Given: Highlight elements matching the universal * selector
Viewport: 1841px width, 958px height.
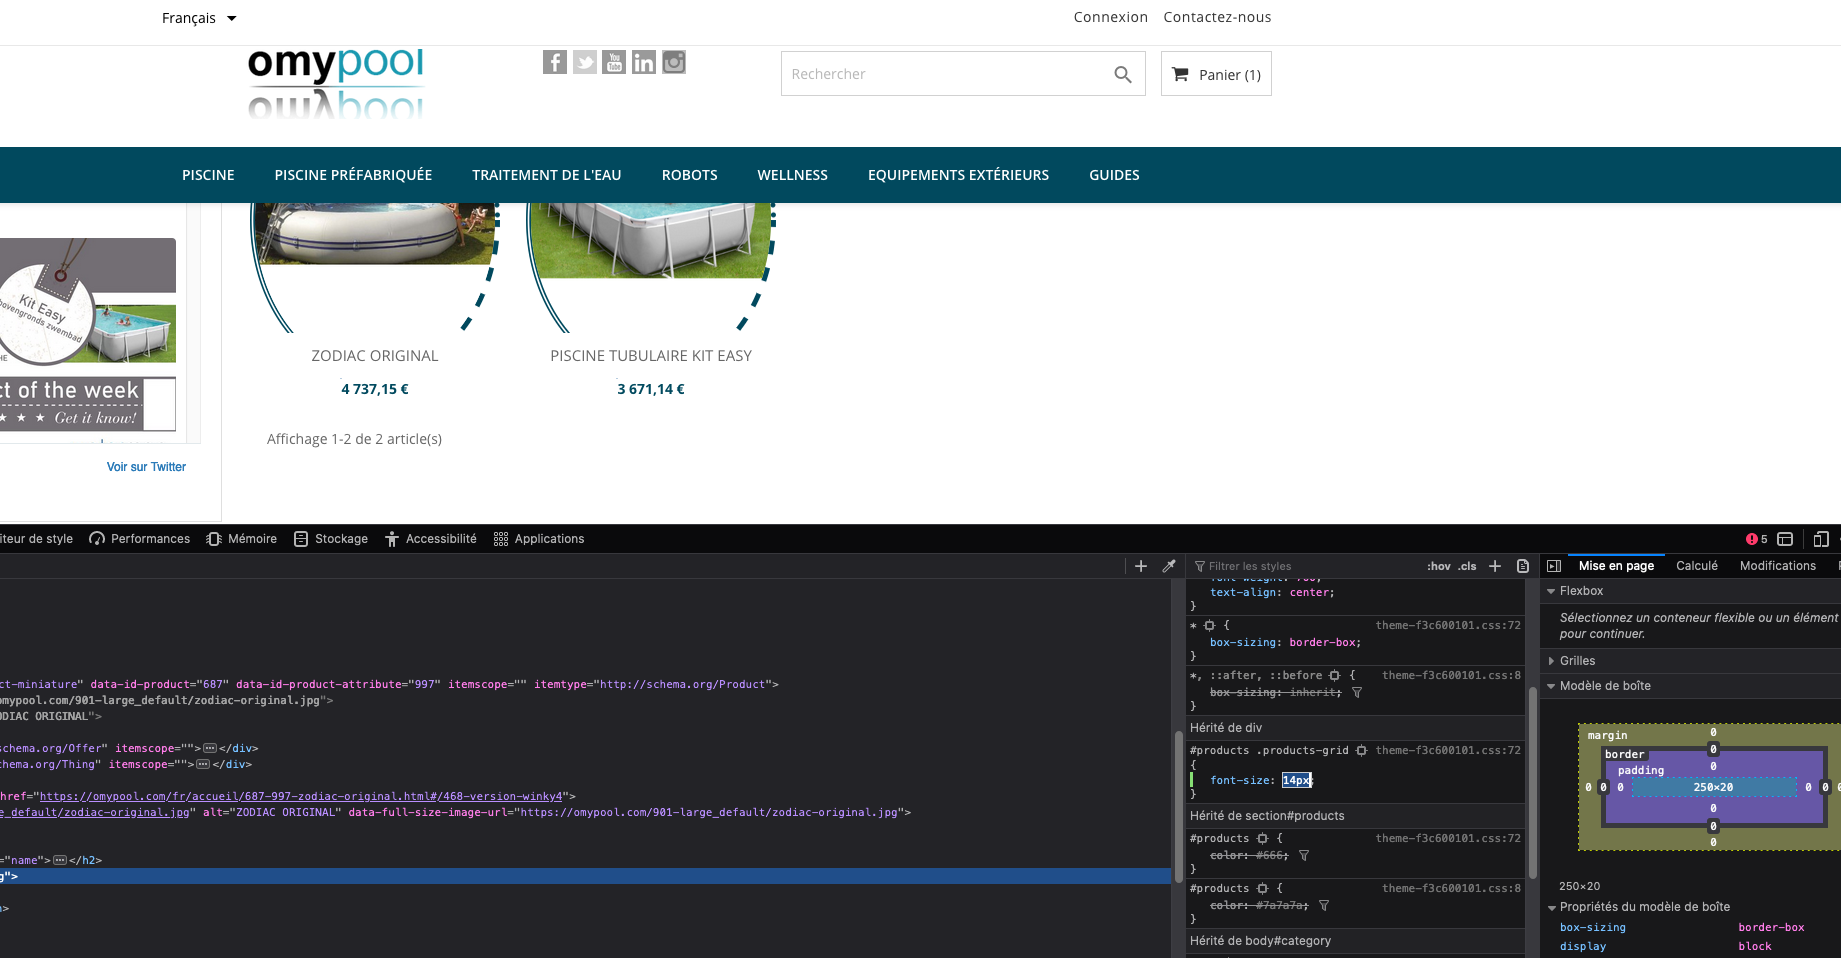Looking at the screenshot, I should [x=1209, y=625].
